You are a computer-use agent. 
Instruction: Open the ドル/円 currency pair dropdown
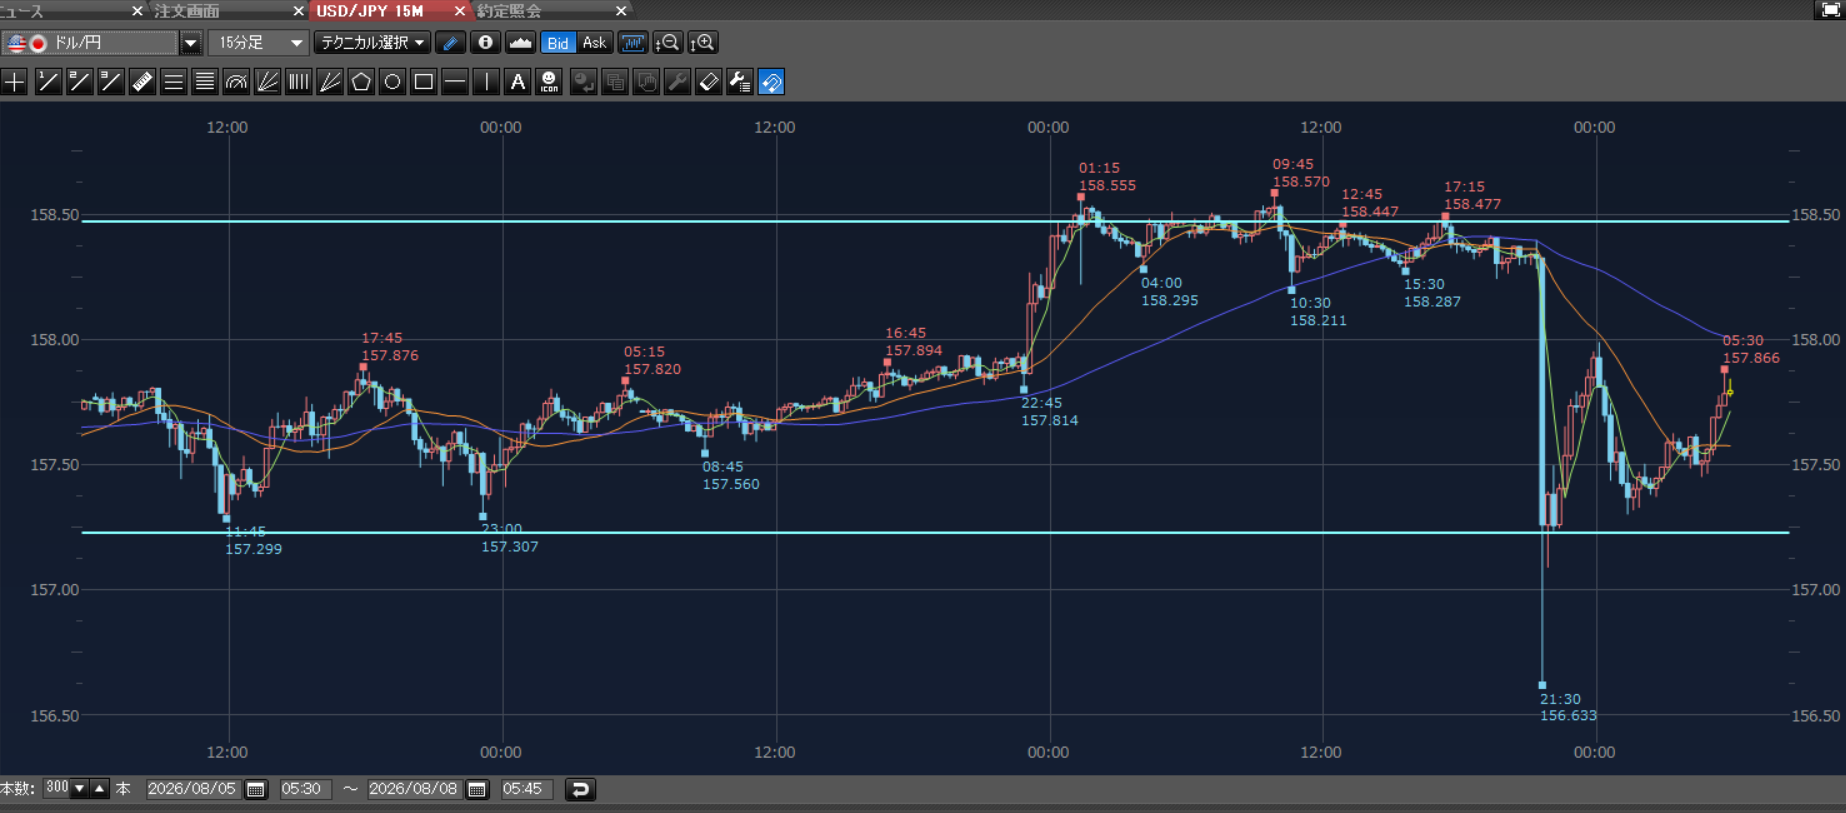pyautogui.click(x=191, y=43)
